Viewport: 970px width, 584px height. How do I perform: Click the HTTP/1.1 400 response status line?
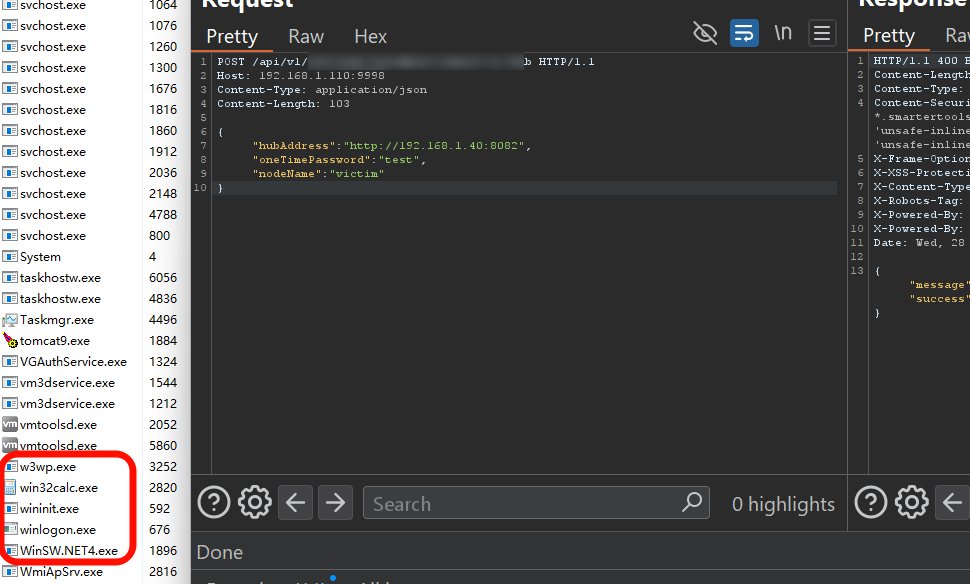click(921, 61)
